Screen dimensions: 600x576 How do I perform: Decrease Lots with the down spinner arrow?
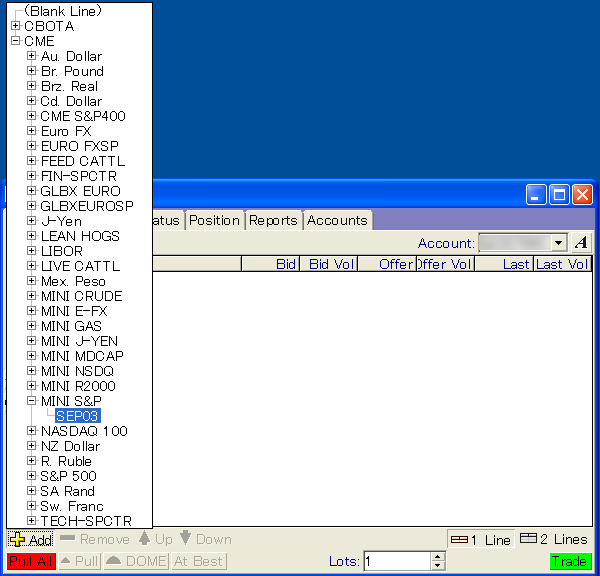point(438,566)
